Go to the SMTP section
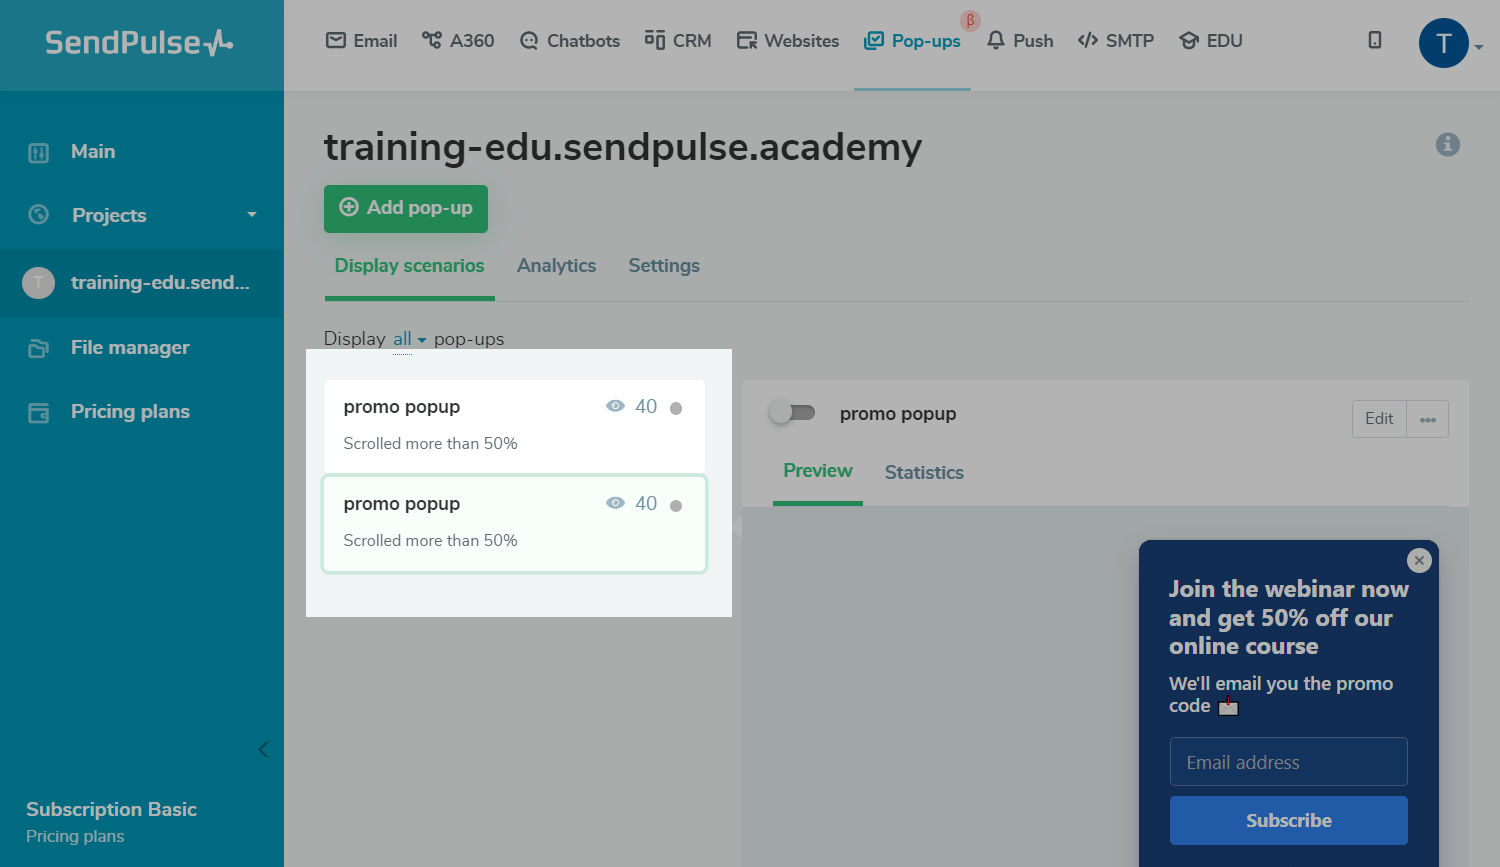 pyautogui.click(x=1115, y=41)
